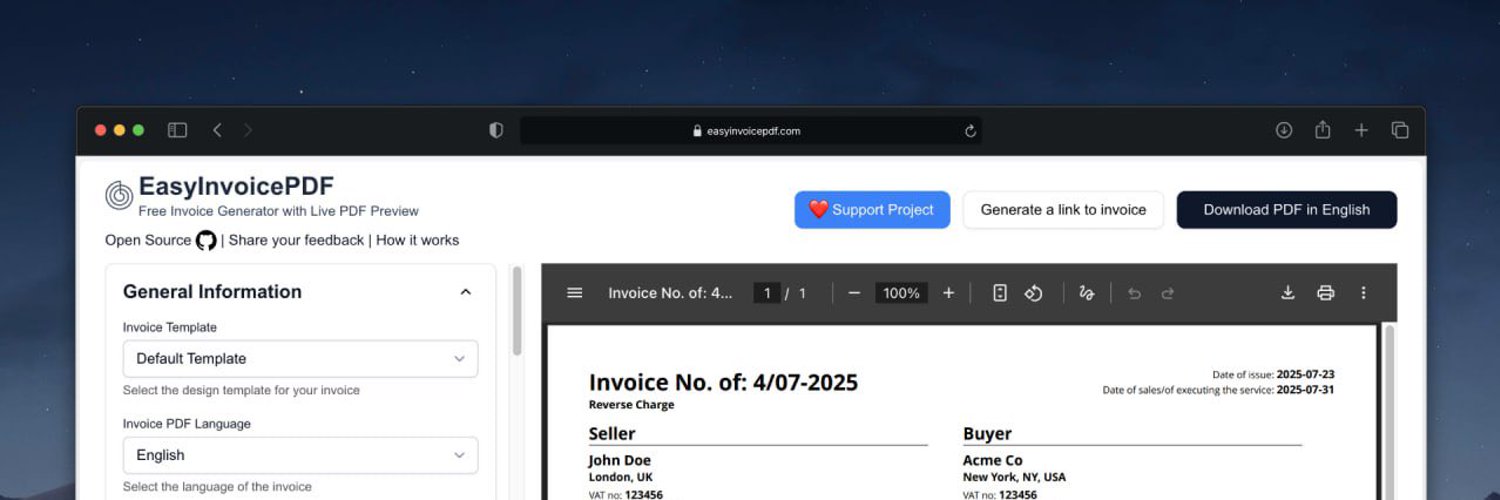Click 'Select the language of the invoice' hint
Image resolution: width=1500 pixels, height=500 pixels.
click(217, 487)
